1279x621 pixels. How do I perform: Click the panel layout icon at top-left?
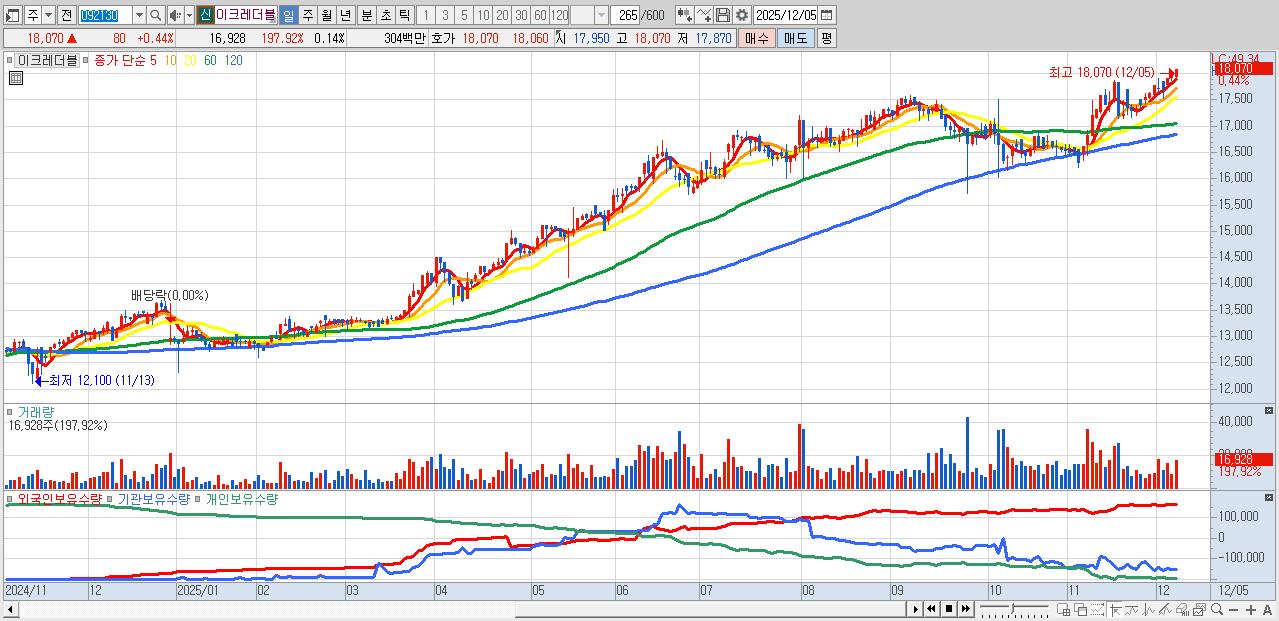12,15
